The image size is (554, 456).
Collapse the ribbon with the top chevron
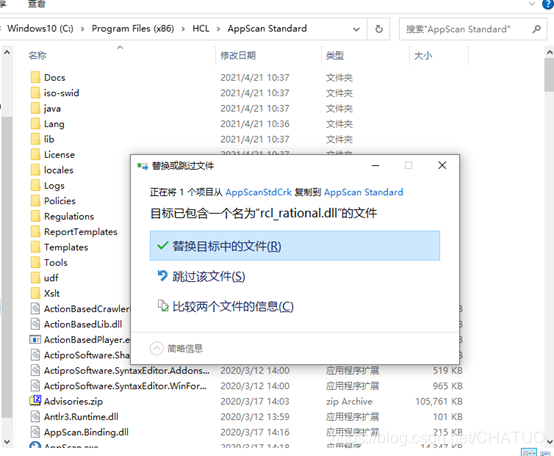532,4
